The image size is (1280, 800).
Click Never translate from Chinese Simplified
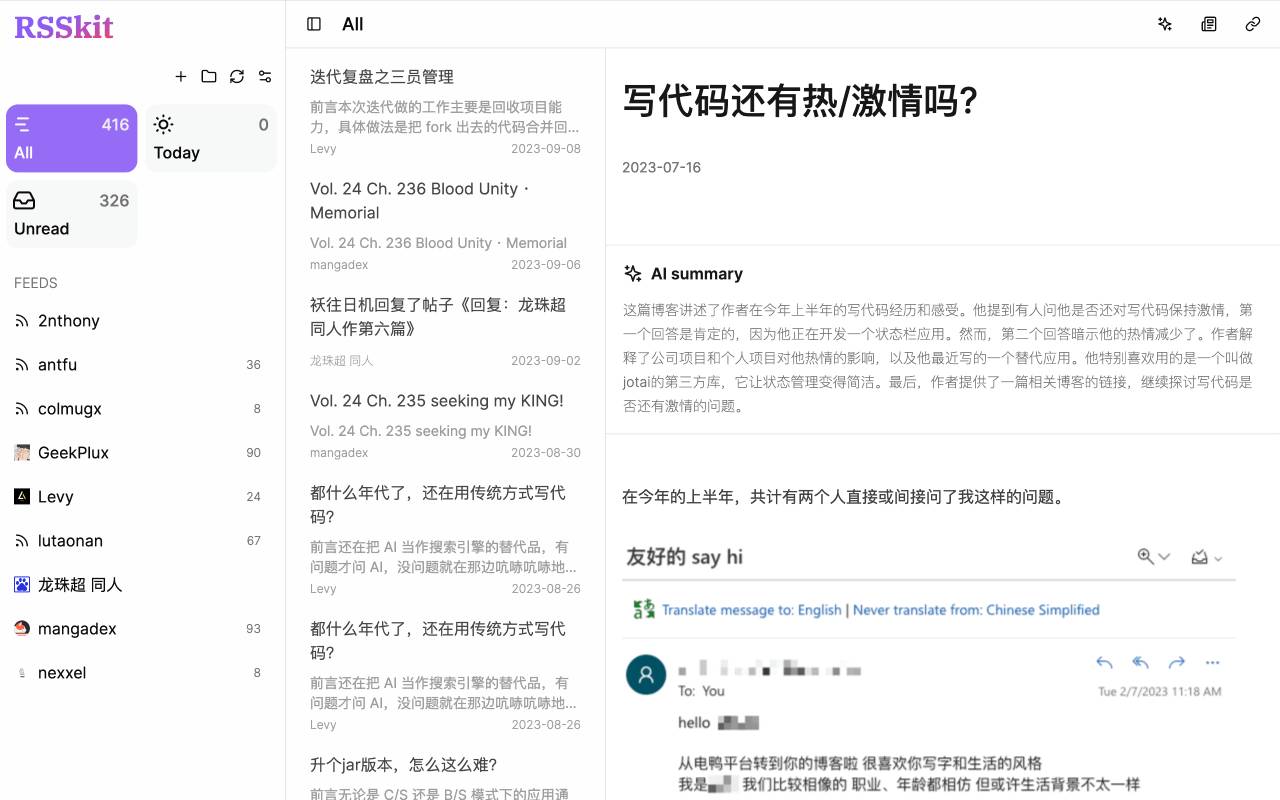tap(975, 609)
